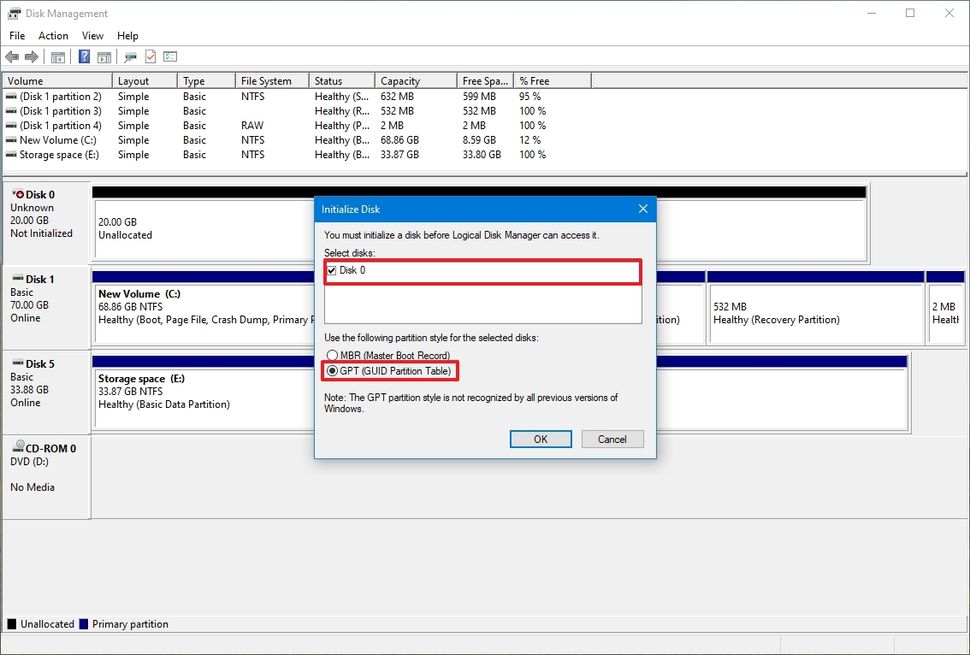This screenshot has width=970, height=655.
Task: Click the Show/Hide console tree toolbar icon
Action: pyautogui.click(x=60, y=57)
